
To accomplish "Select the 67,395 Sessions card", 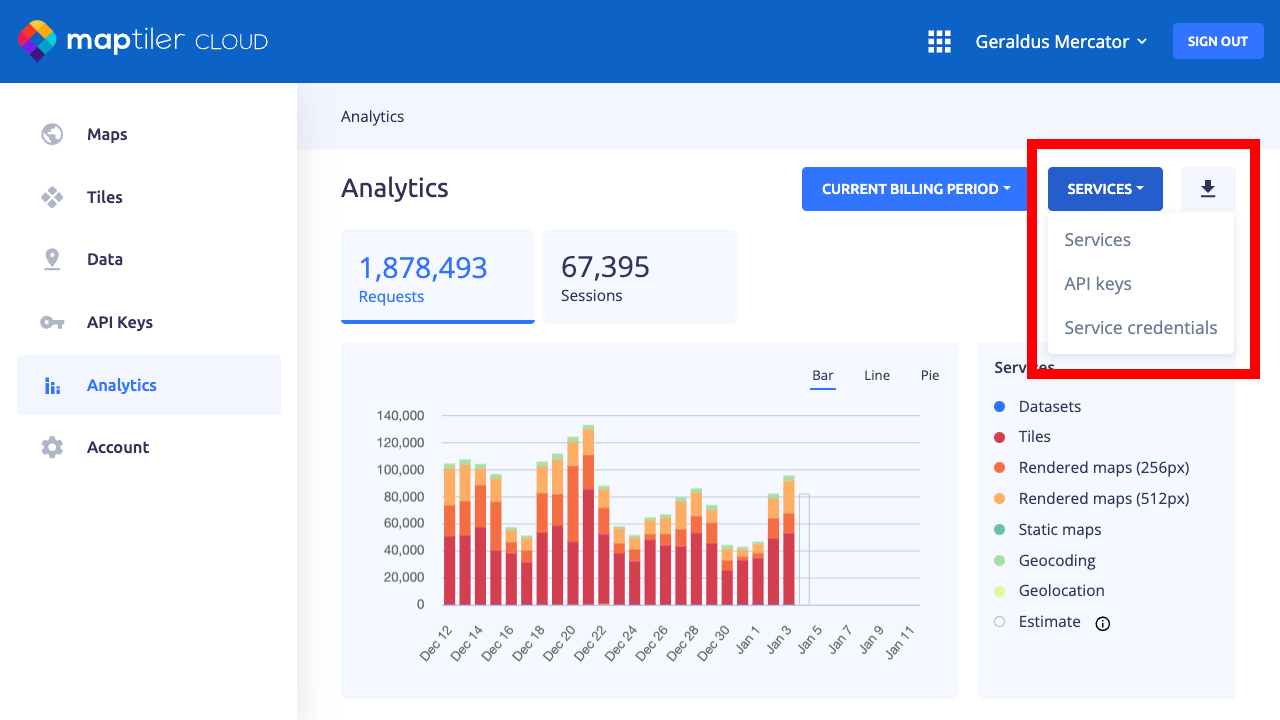I will (x=639, y=277).
